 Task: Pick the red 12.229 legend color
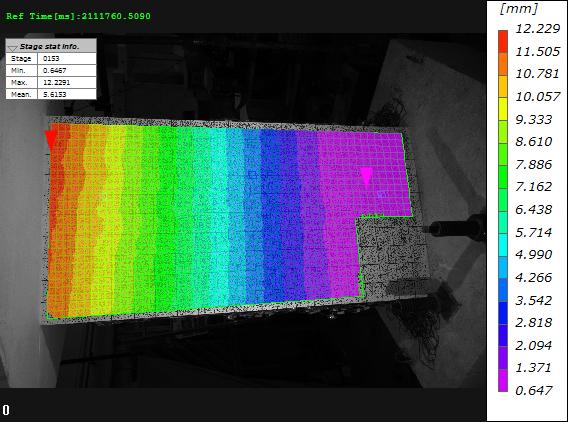(x=503, y=42)
